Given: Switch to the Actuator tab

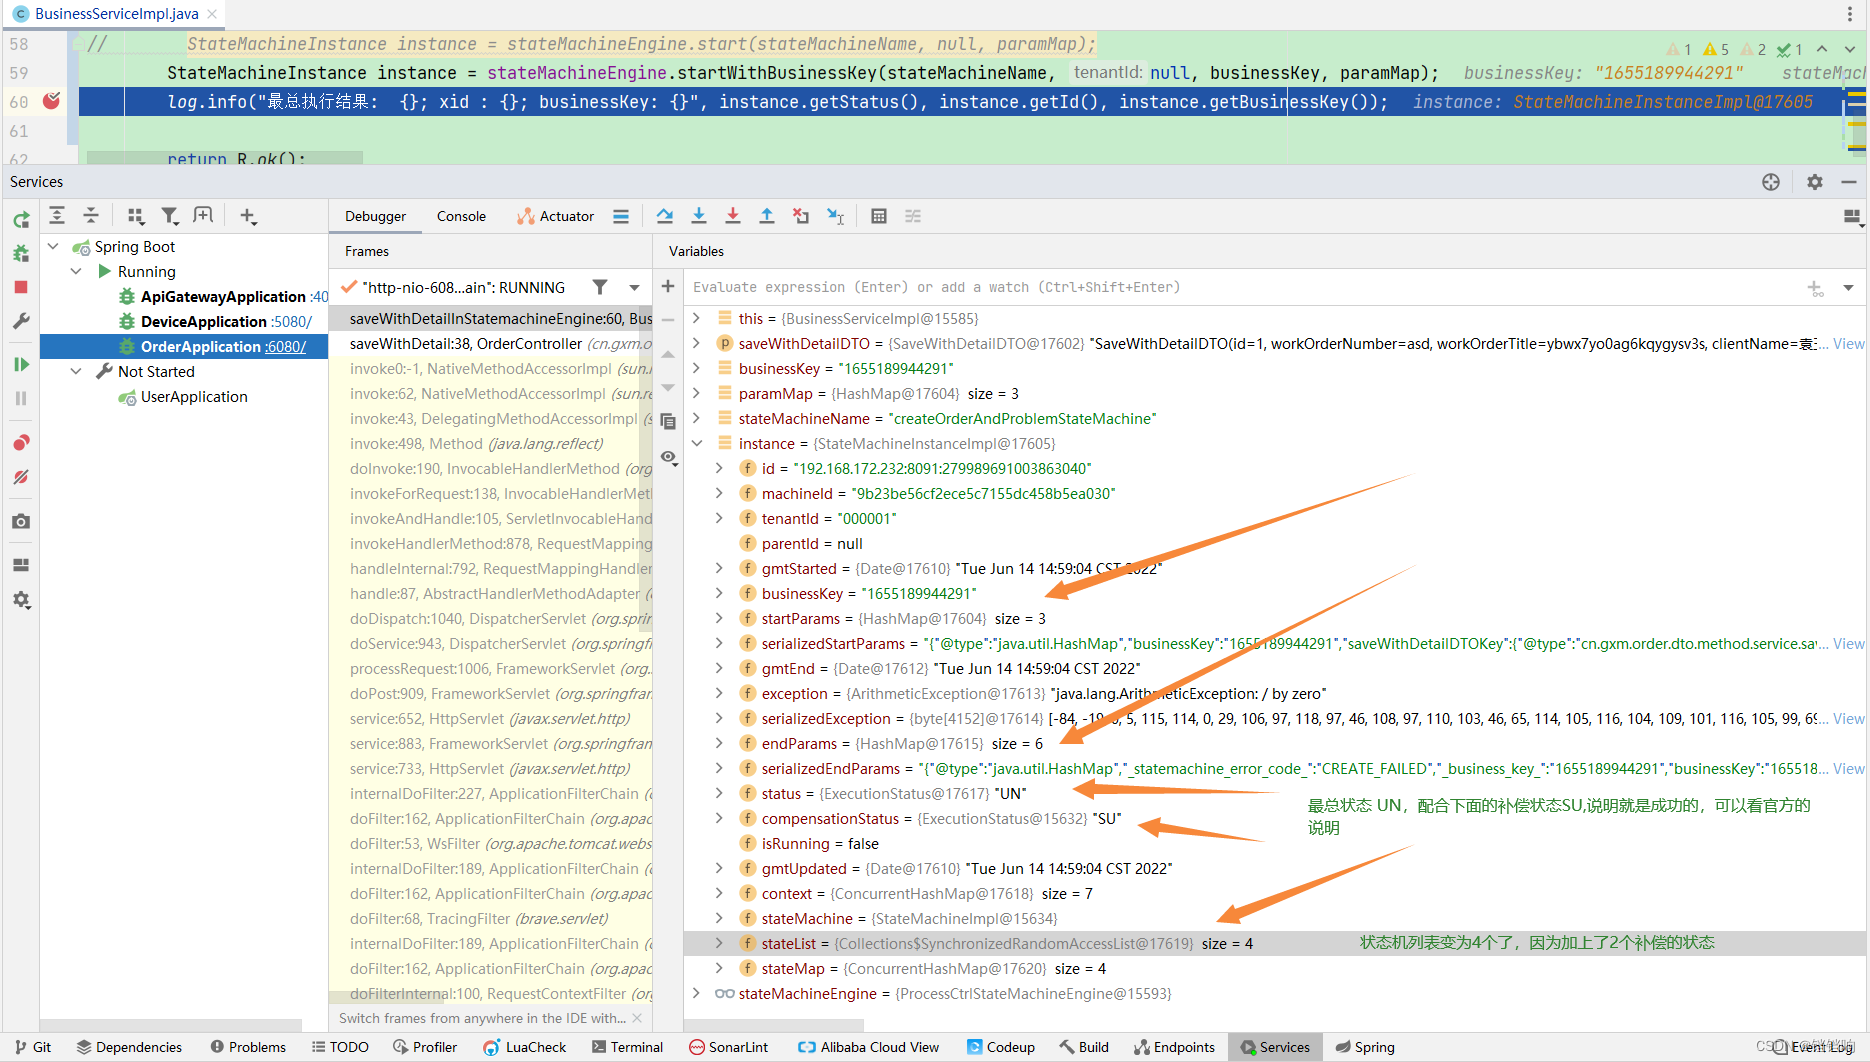Looking at the screenshot, I should [555, 216].
